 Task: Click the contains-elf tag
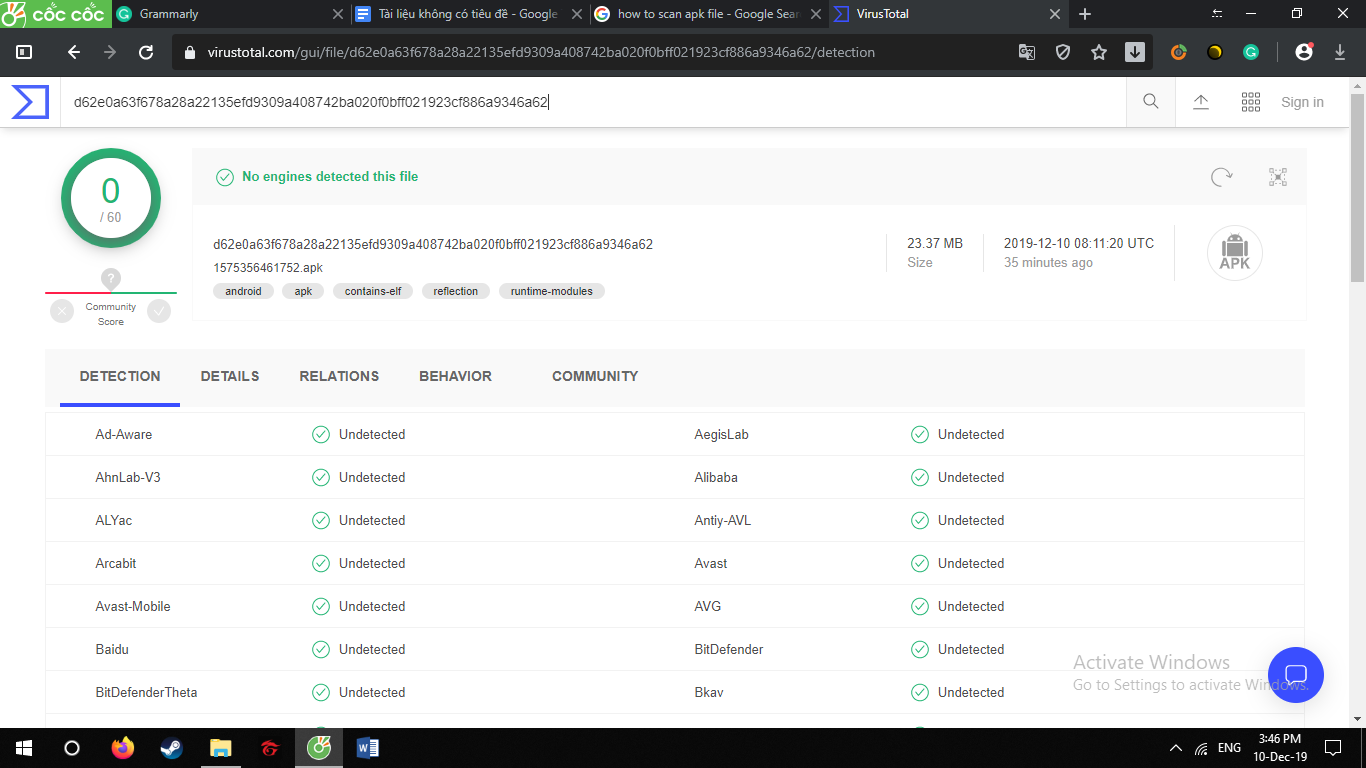(373, 291)
